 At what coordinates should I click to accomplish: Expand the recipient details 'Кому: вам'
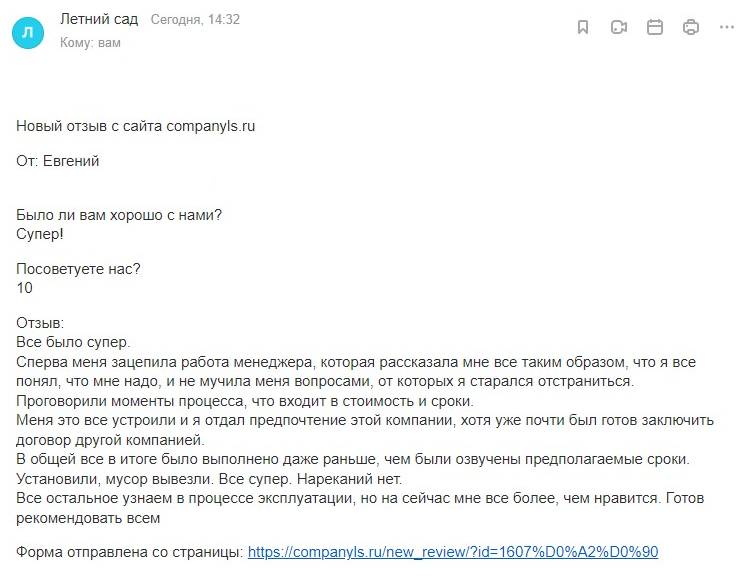(90, 42)
